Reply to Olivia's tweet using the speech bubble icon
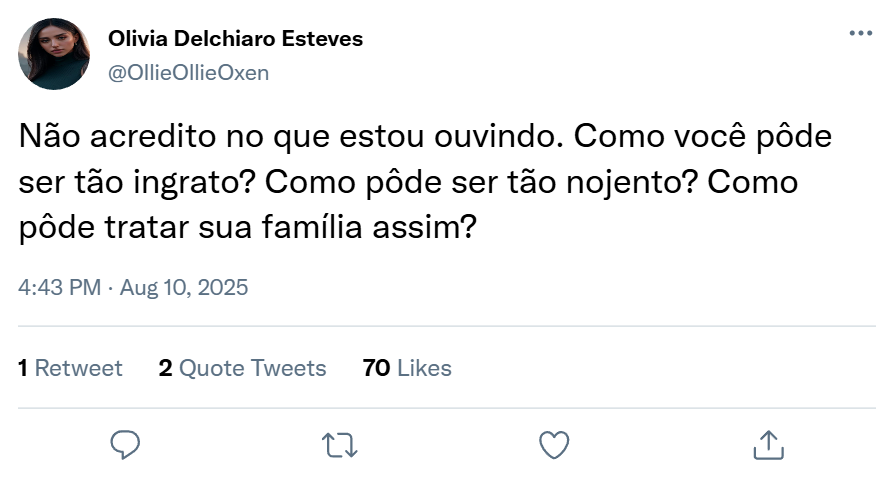894x499 pixels. point(125,444)
